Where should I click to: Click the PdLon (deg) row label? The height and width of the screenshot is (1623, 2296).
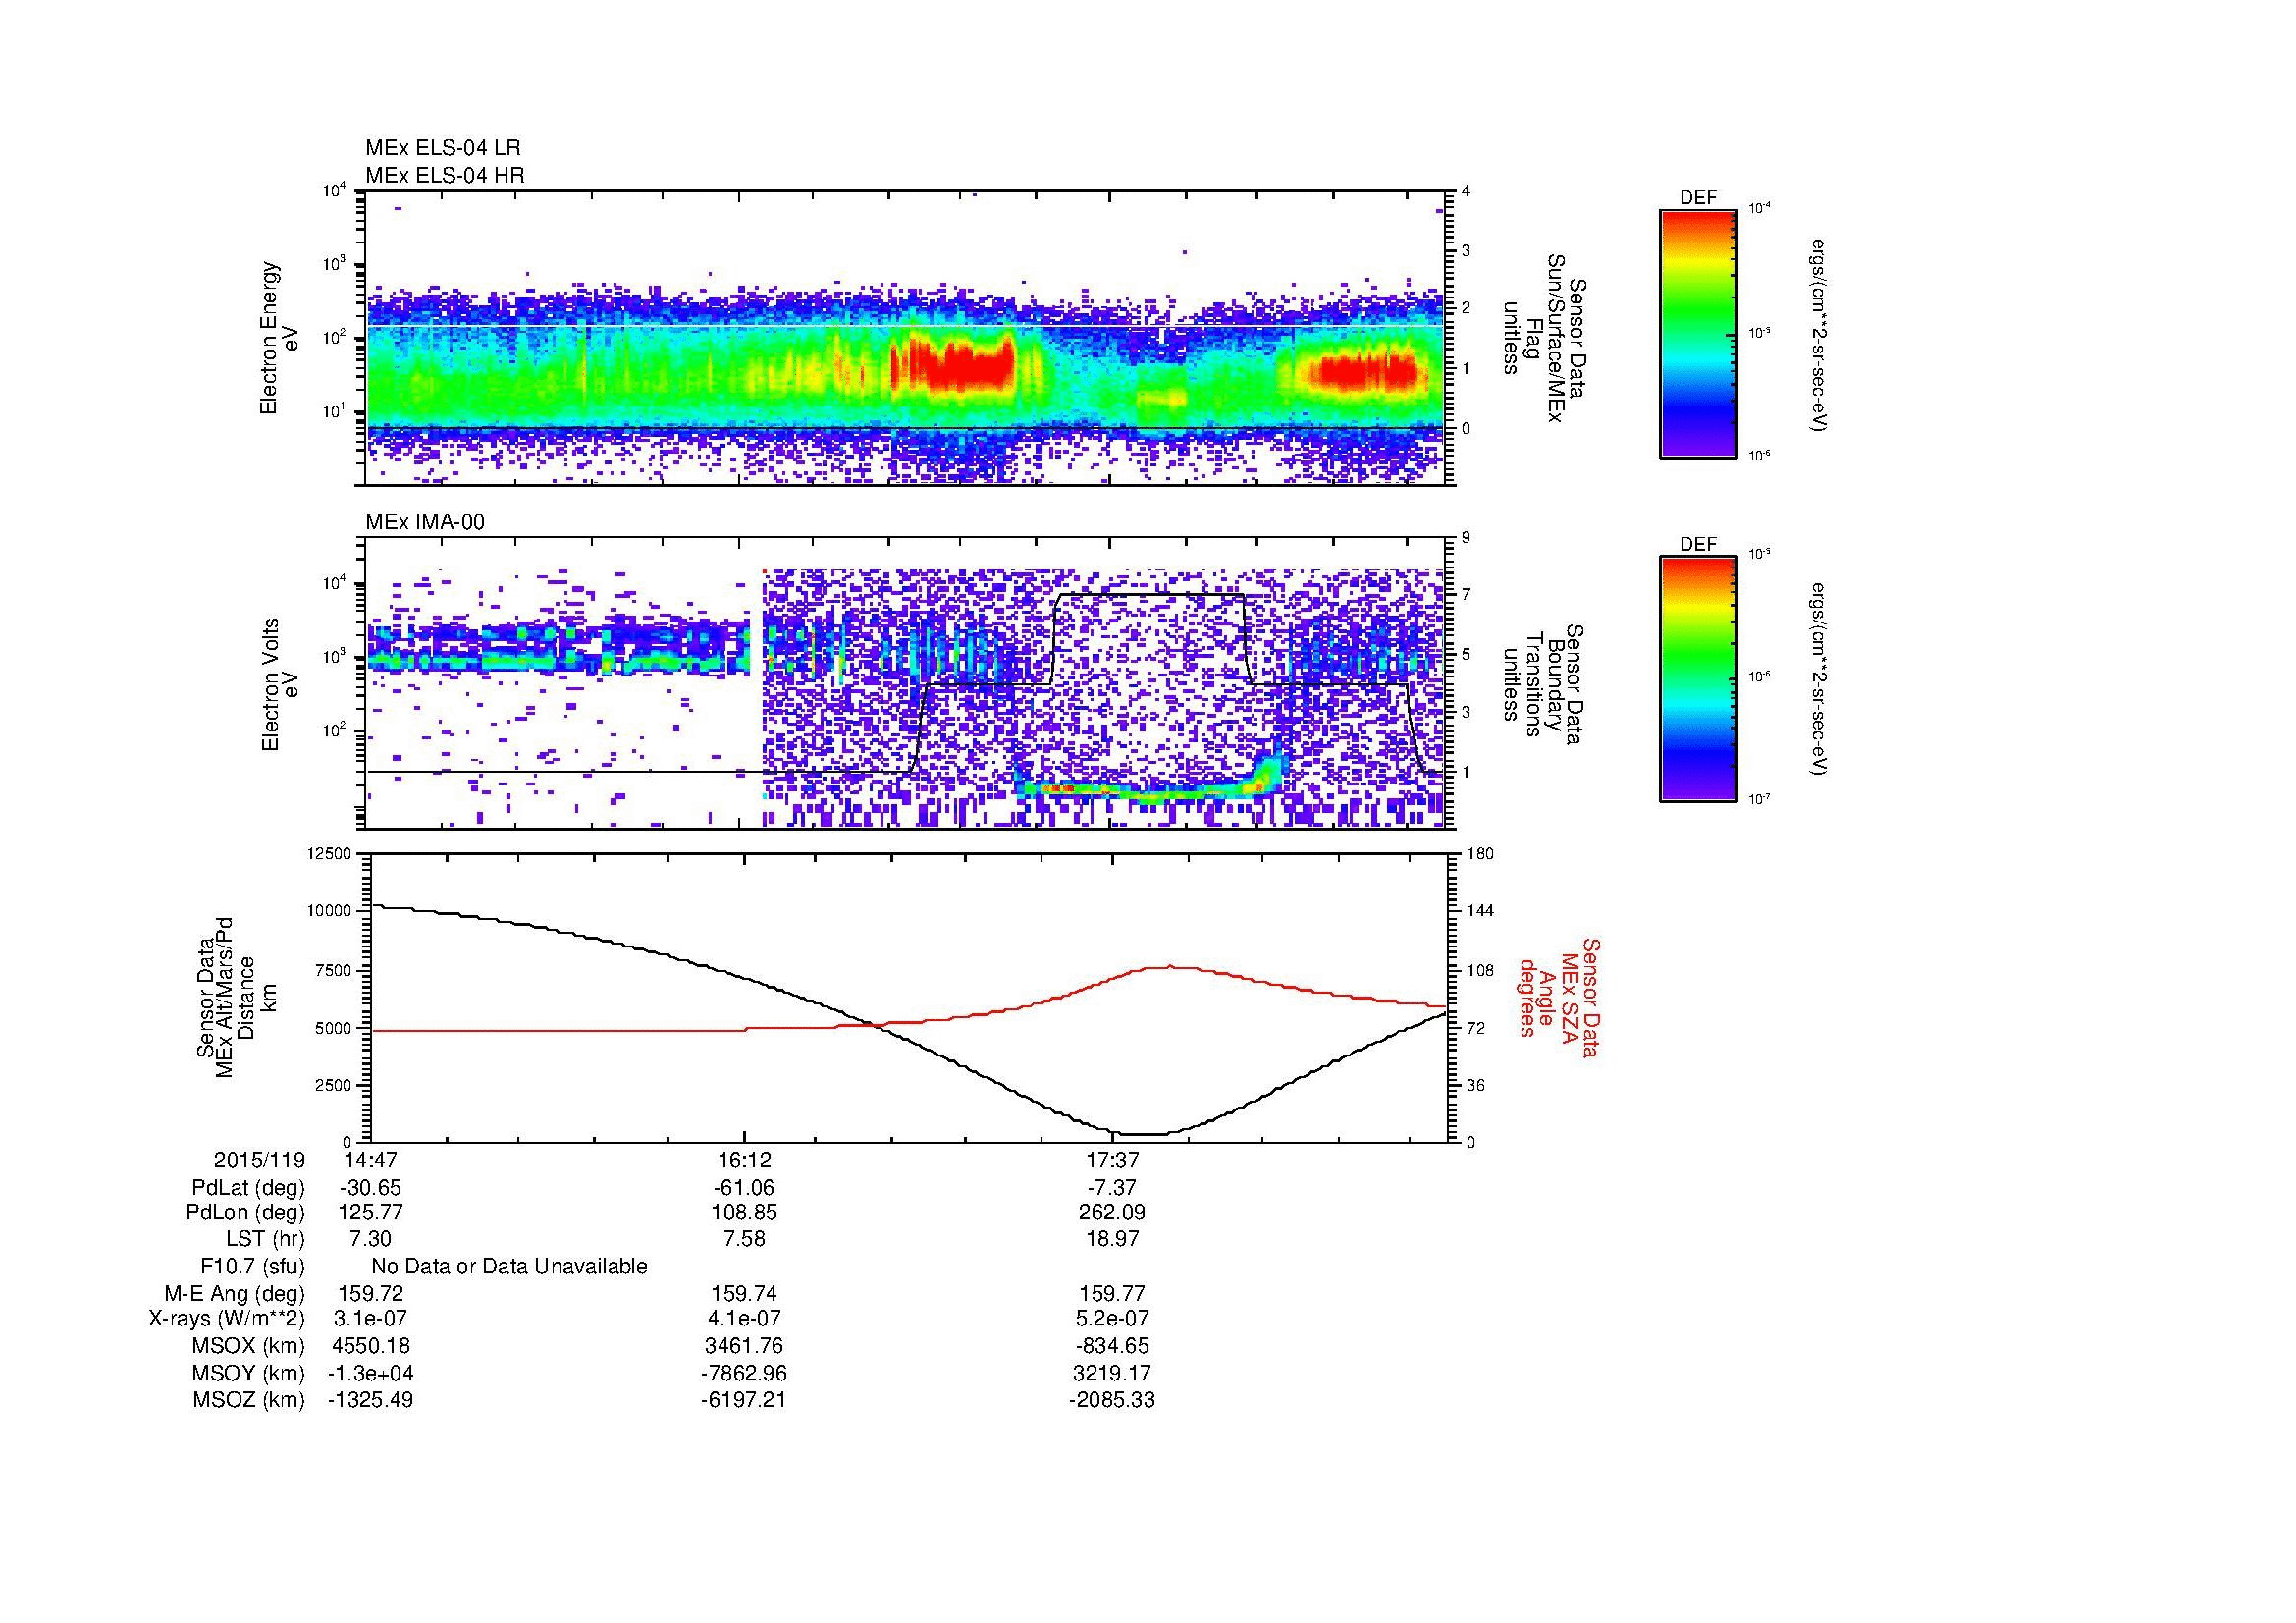pos(246,1213)
